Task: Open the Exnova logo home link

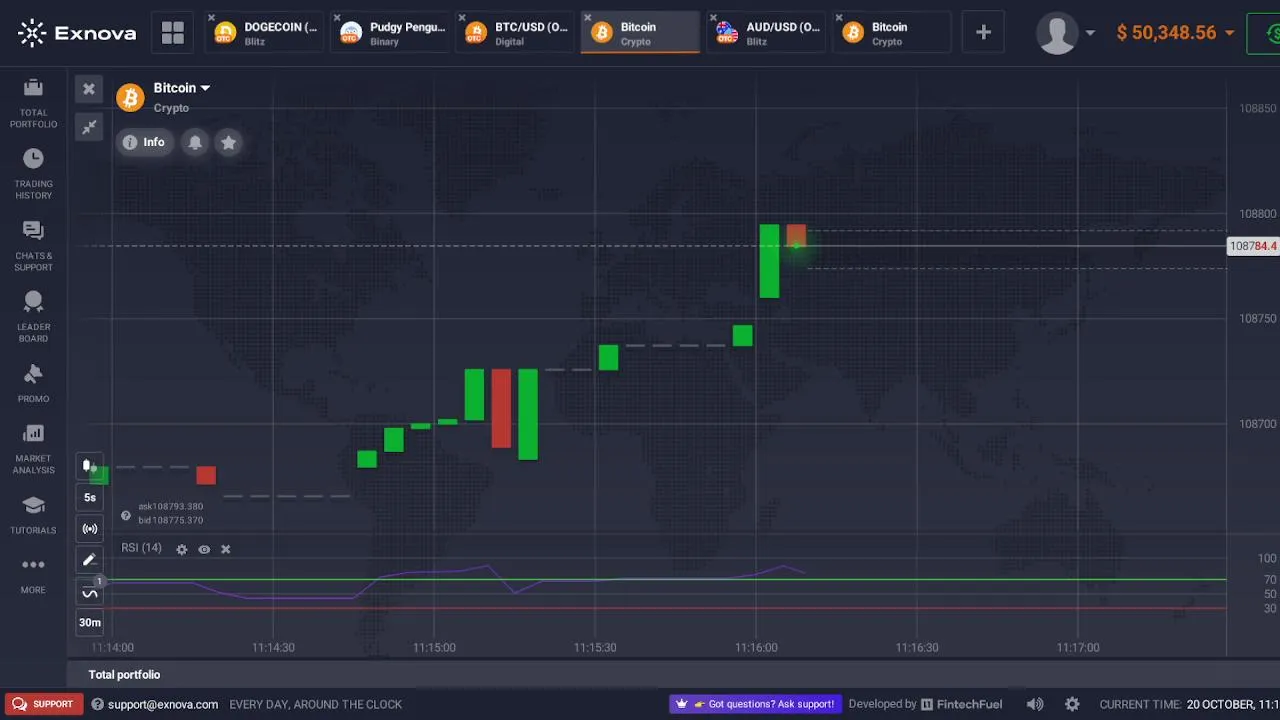Action: tap(77, 33)
